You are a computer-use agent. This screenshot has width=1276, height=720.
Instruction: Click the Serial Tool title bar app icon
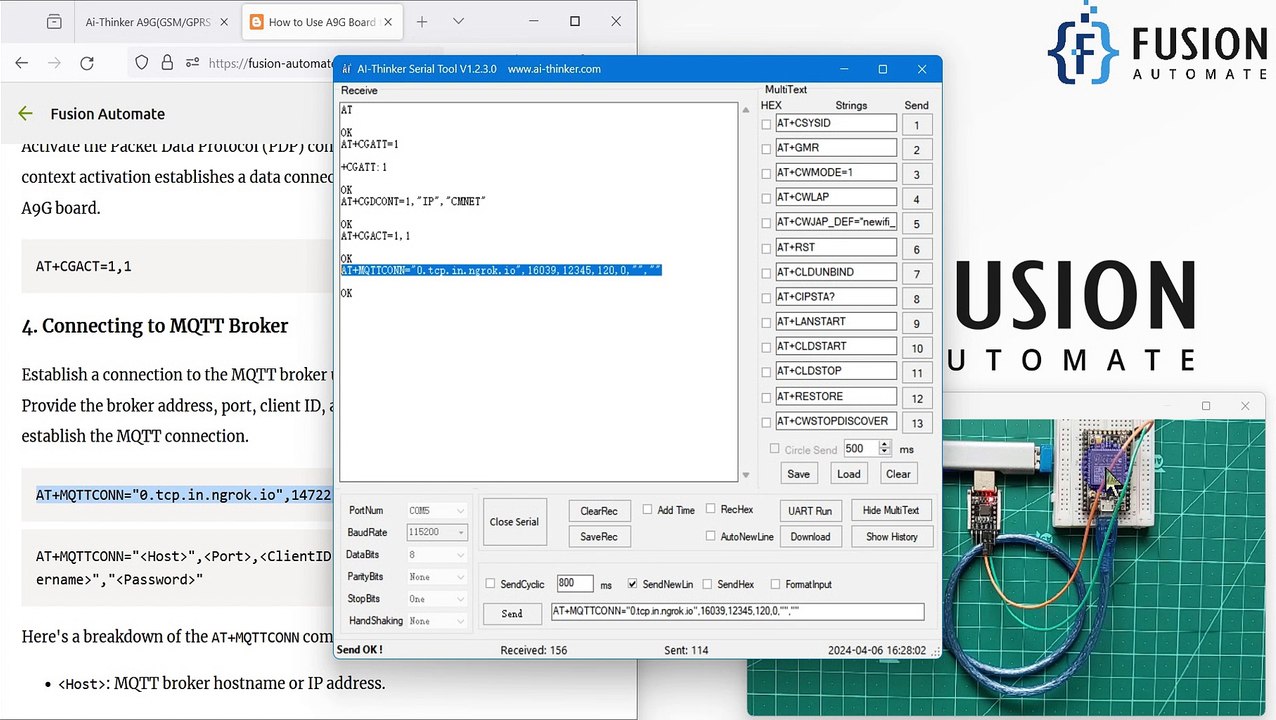click(347, 69)
